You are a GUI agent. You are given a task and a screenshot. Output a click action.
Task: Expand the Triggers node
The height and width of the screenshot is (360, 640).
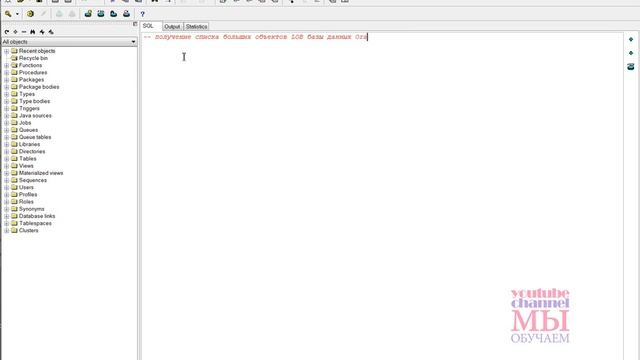click(x=7, y=109)
